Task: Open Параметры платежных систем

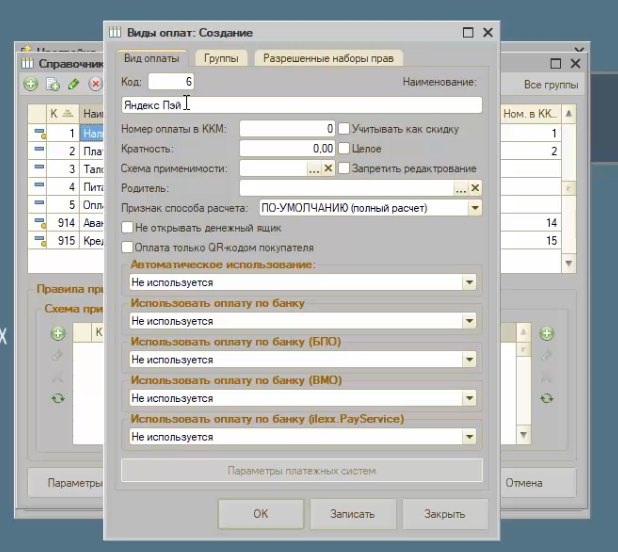Action: click(x=302, y=470)
